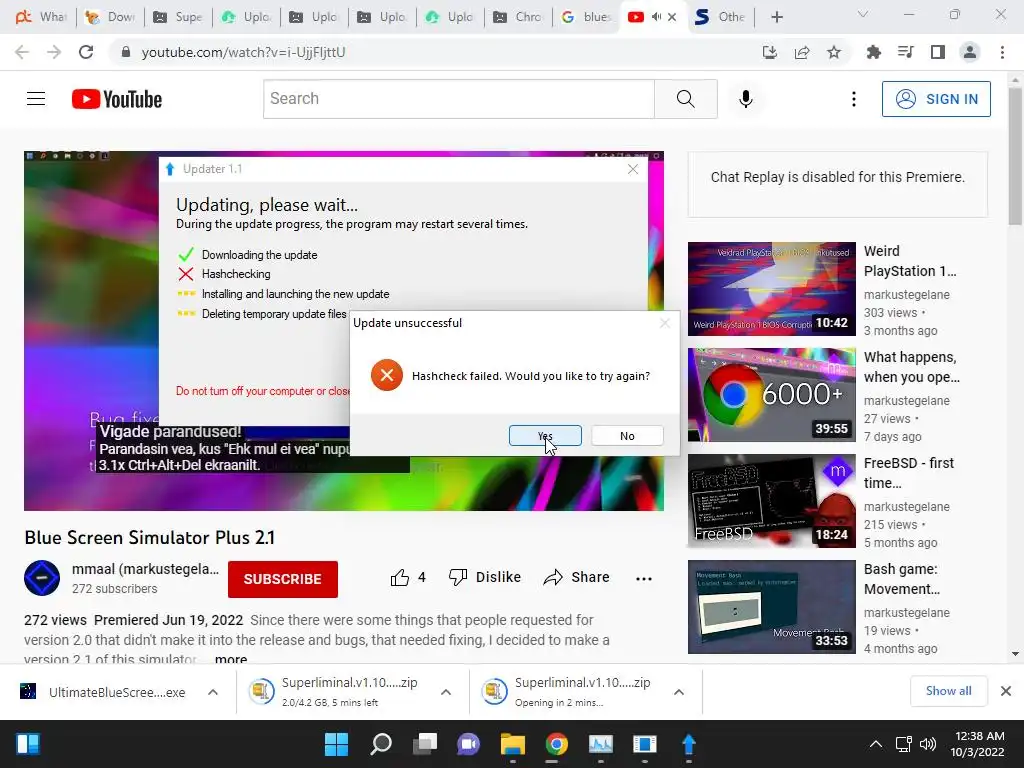Click Yes in Update unsuccessful dialog
The image size is (1024, 768).
[x=545, y=436]
